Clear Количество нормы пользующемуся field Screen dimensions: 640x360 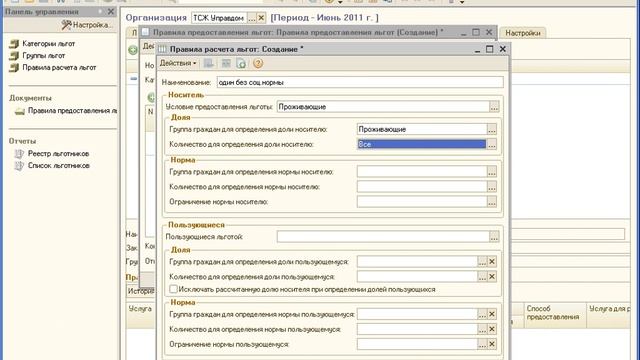pyautogui.click(x=492, y=329)
